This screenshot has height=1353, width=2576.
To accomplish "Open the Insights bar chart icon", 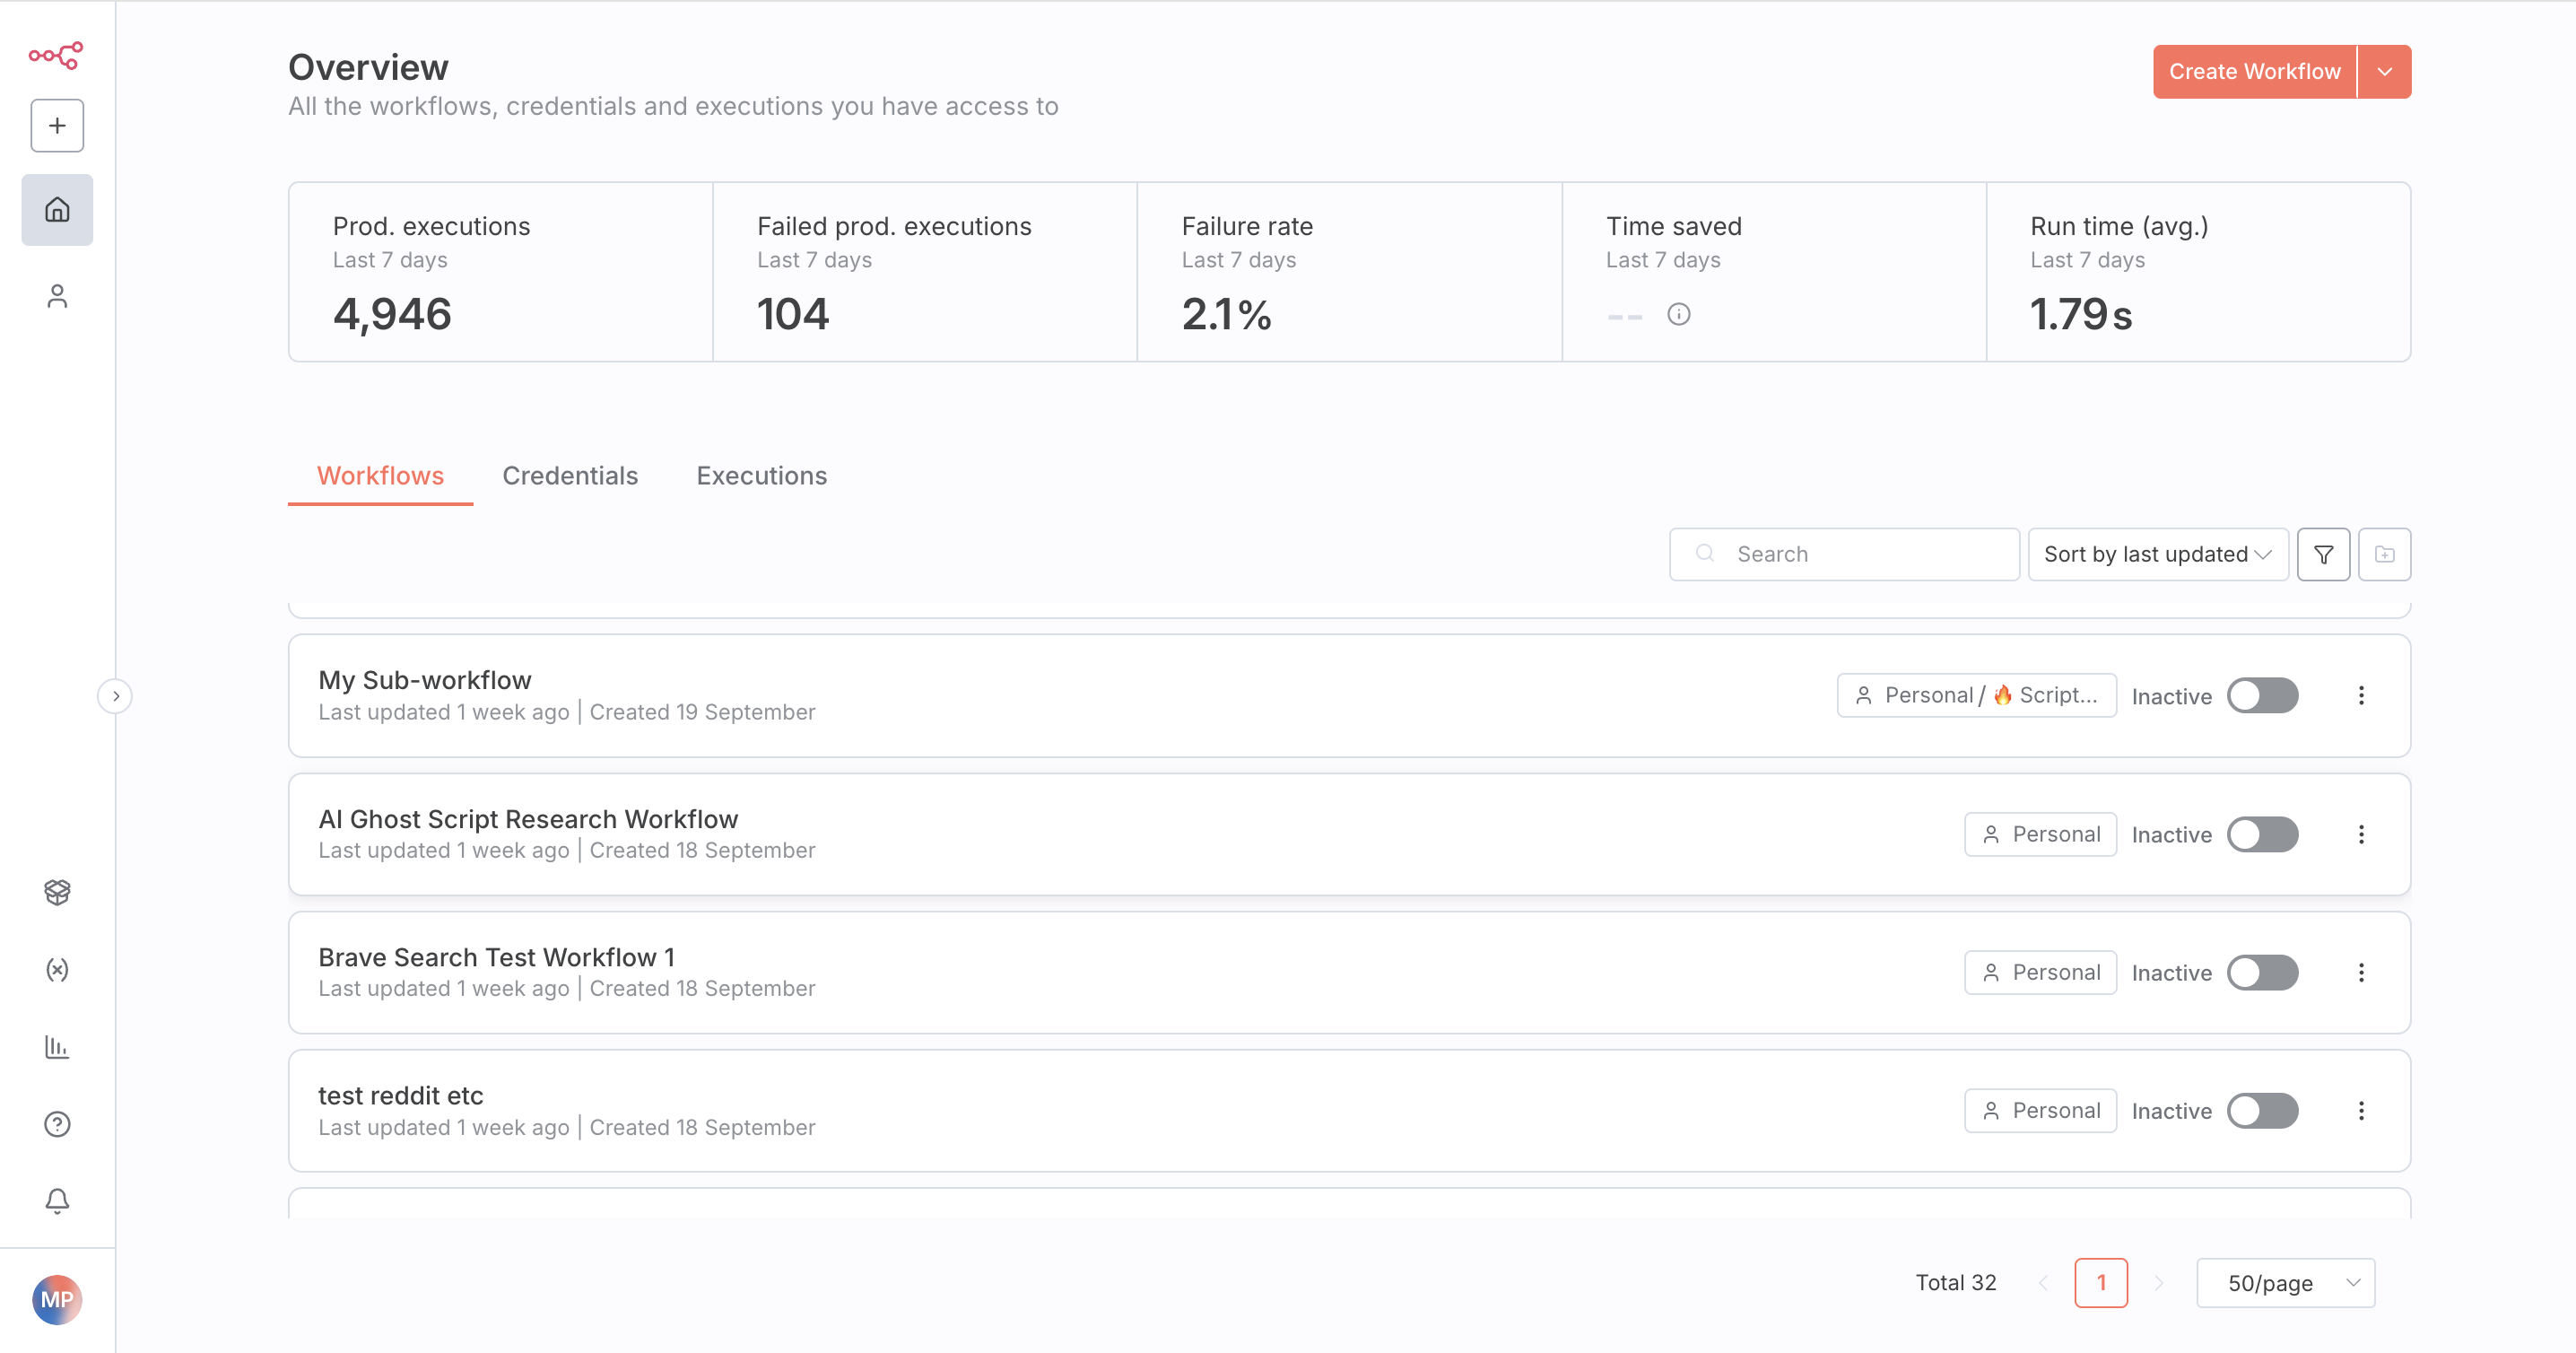I will 57,1047.
